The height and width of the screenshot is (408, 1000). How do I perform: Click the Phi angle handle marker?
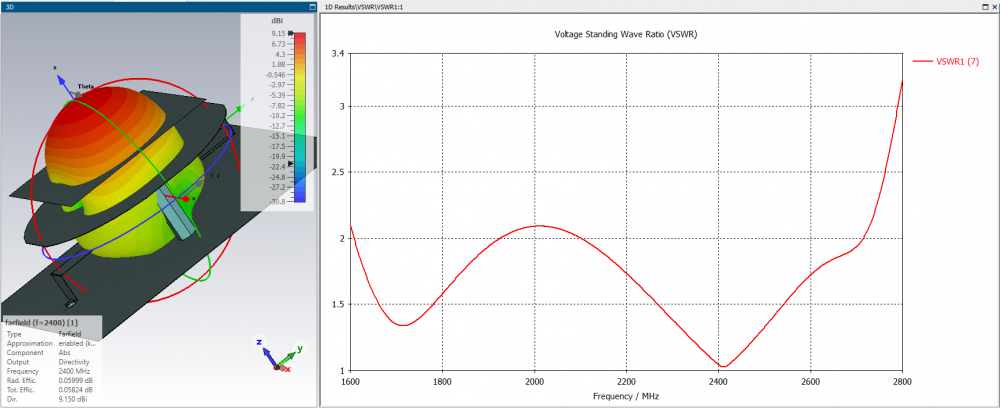click(x=200, y=183)
